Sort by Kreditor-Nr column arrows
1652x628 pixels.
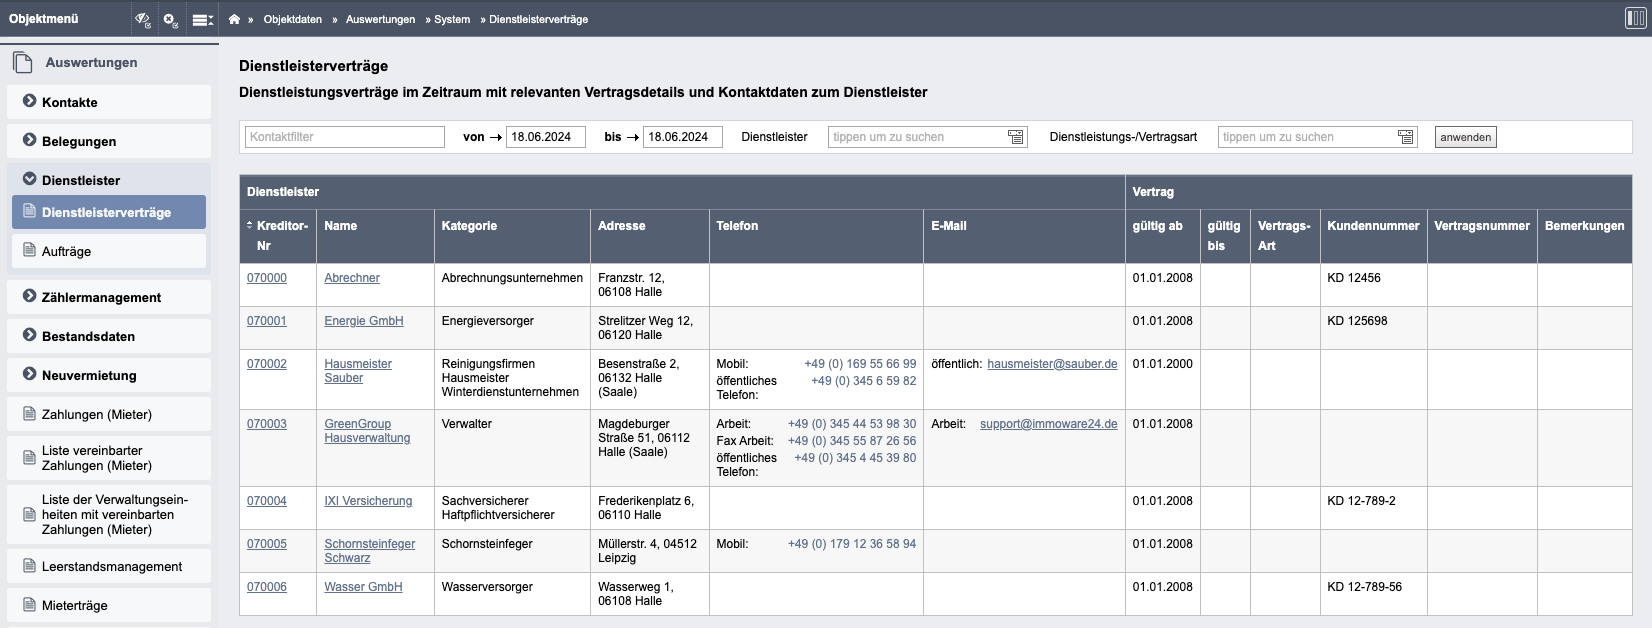250,226
